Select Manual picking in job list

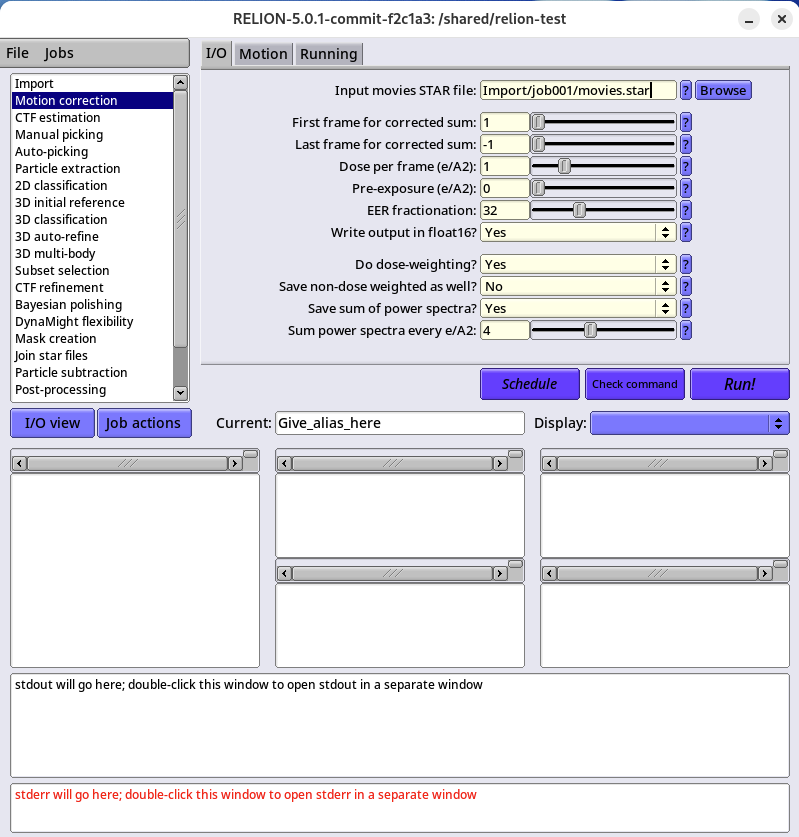tap(92, 135)
